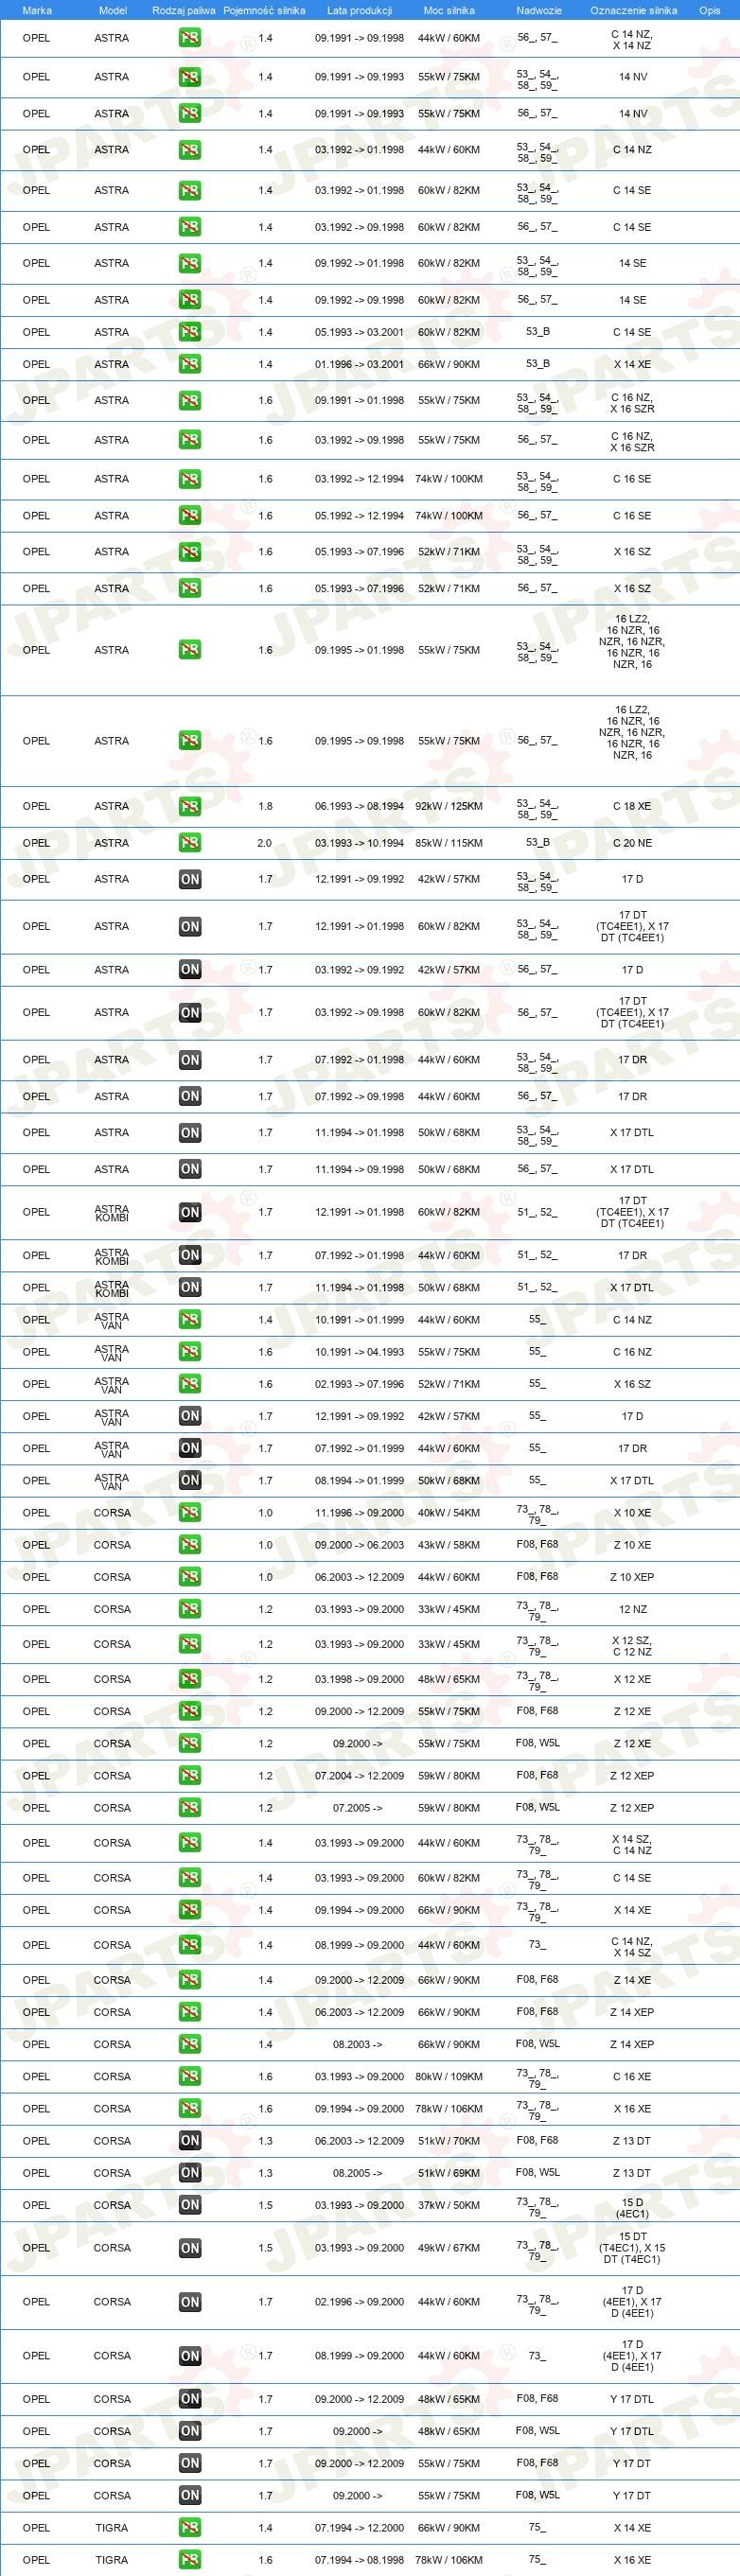
Task: Click the diesel ON icon in Astra Van 17 DR row
Action: (x=189, y=1448)
